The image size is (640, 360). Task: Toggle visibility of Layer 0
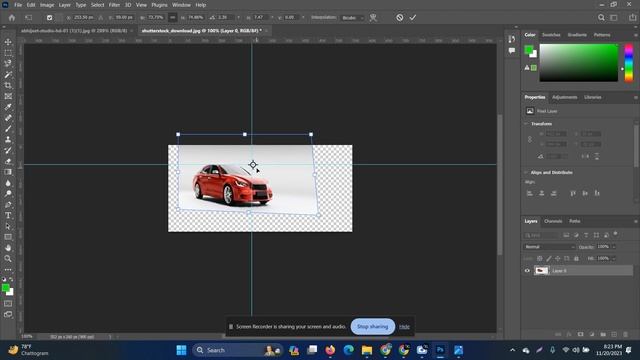527,271
